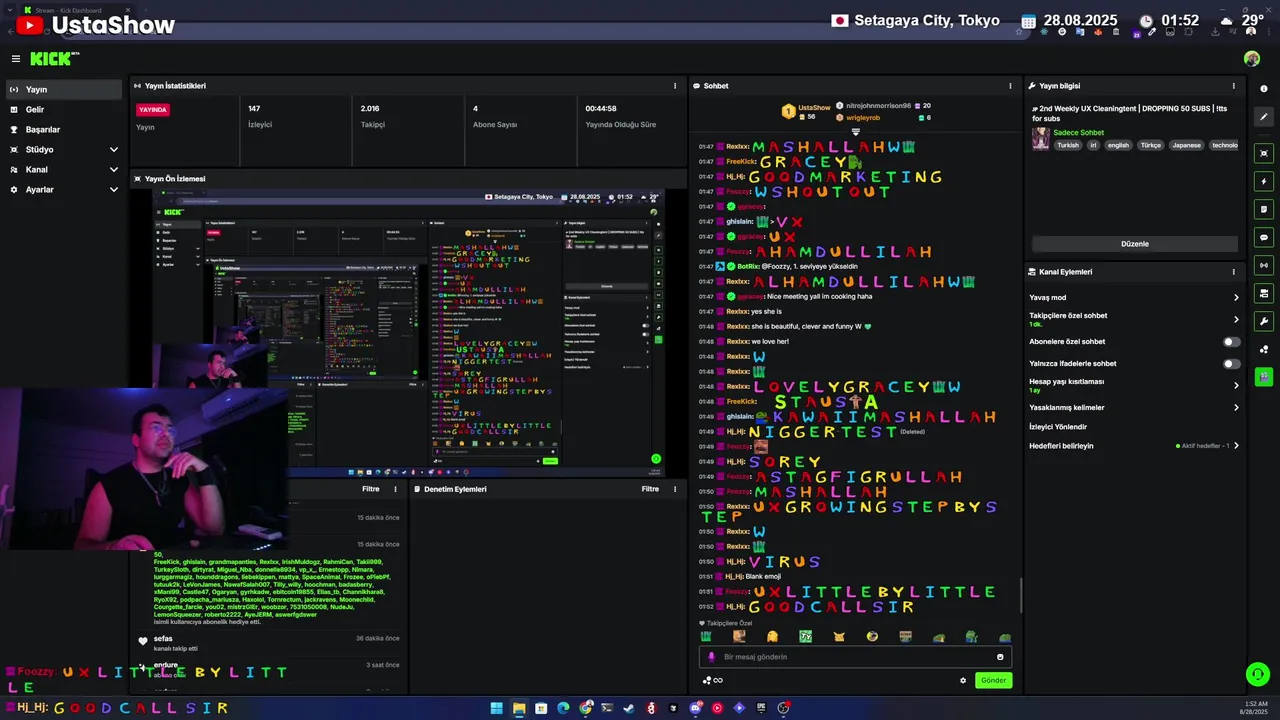Image resolution: width=1280 pixels, height=720 pixels.
Task: Open Yavaş mod options arrow
Action: 1236,297
